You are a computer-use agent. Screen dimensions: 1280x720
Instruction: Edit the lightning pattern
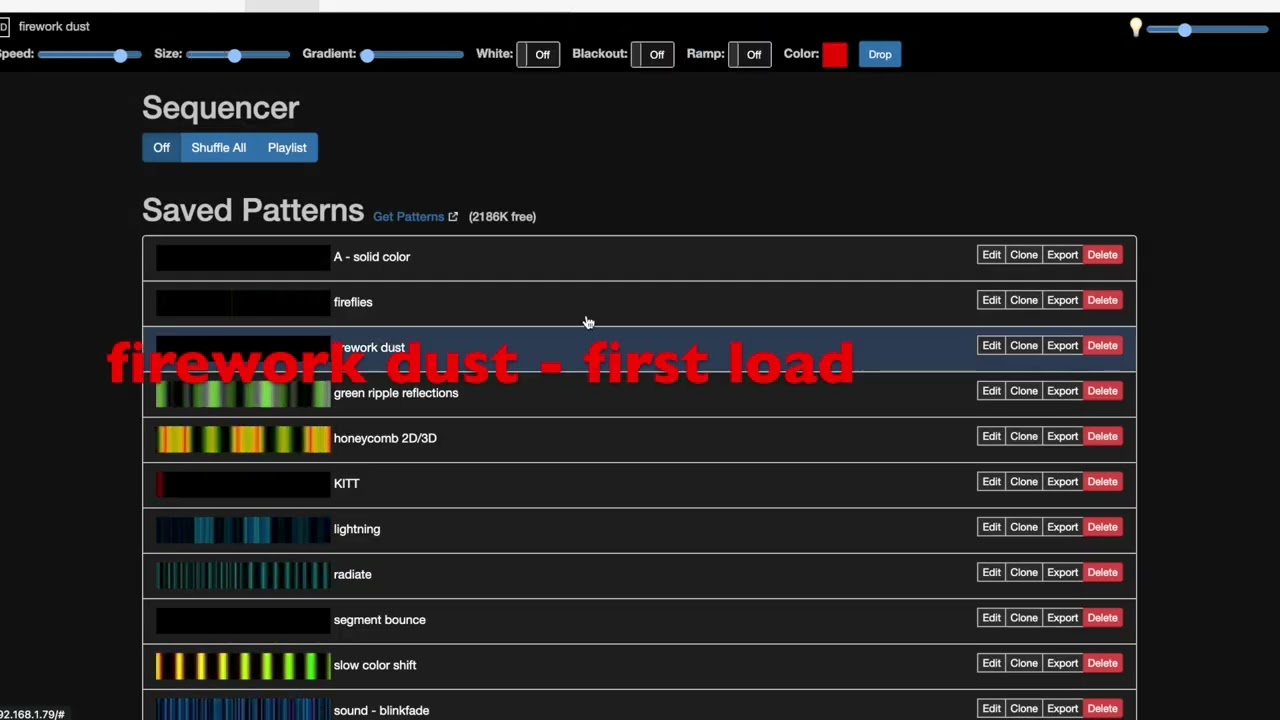tap(991, 527)
